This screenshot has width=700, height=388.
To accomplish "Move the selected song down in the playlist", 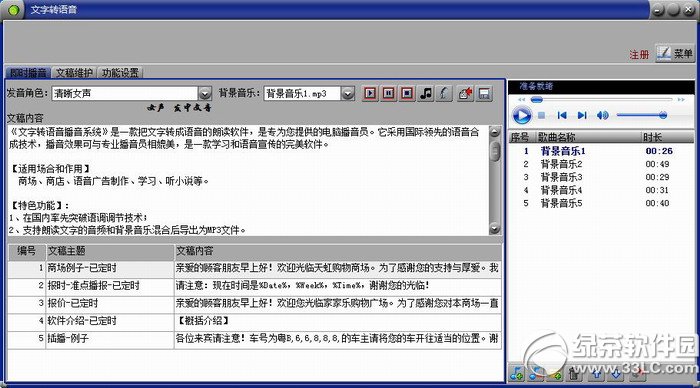I will coord(616,373).
